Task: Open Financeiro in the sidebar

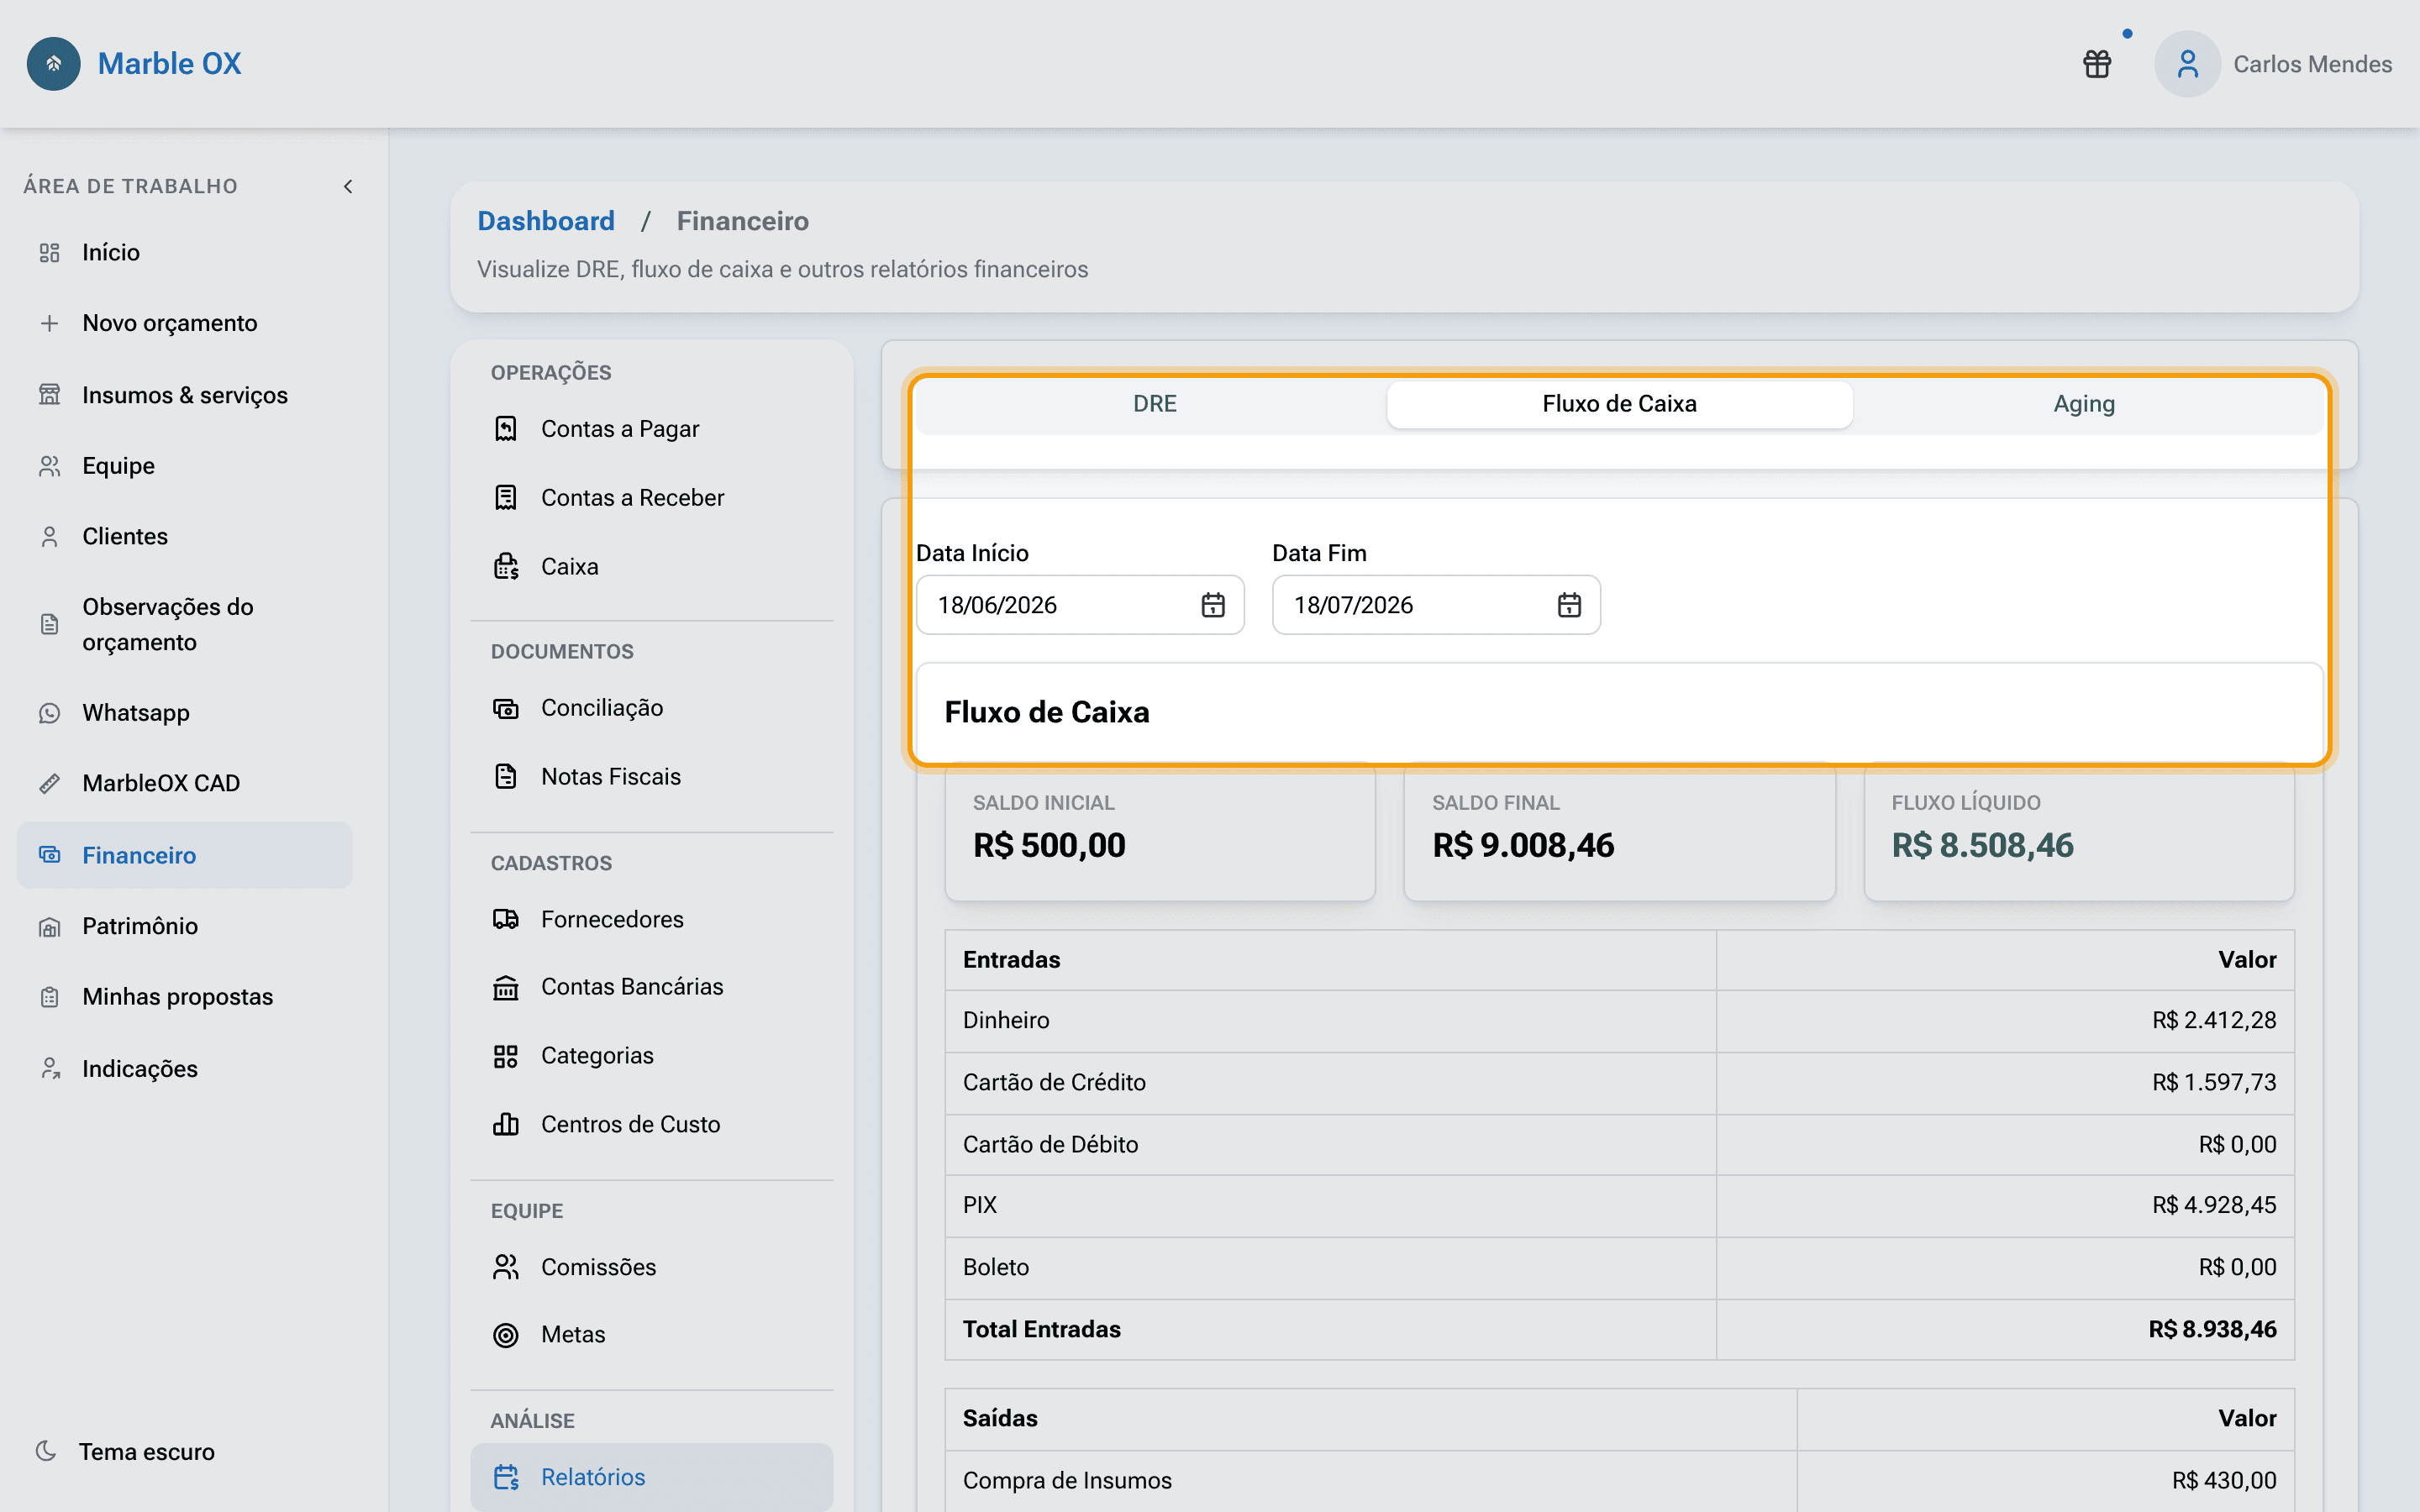Action: [x=185, y=855]
